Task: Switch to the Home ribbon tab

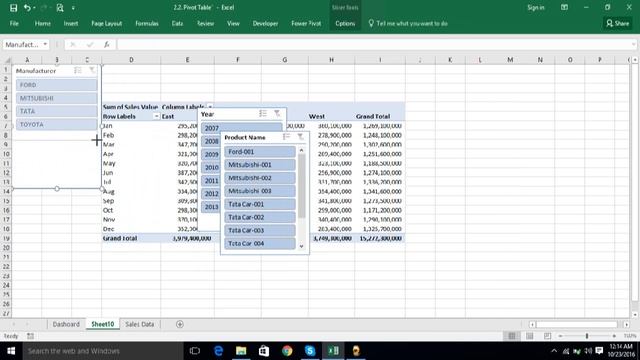Action: pyautogui.click(x=43, y=24)
